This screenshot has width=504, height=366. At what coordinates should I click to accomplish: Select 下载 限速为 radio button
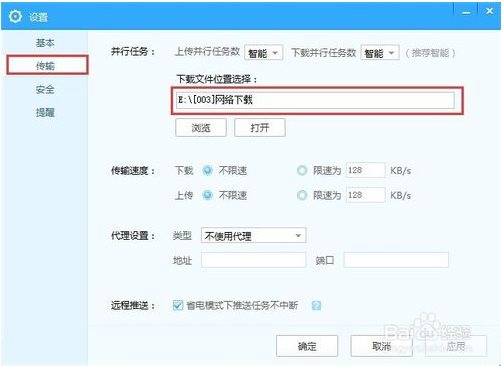point(302,170)
